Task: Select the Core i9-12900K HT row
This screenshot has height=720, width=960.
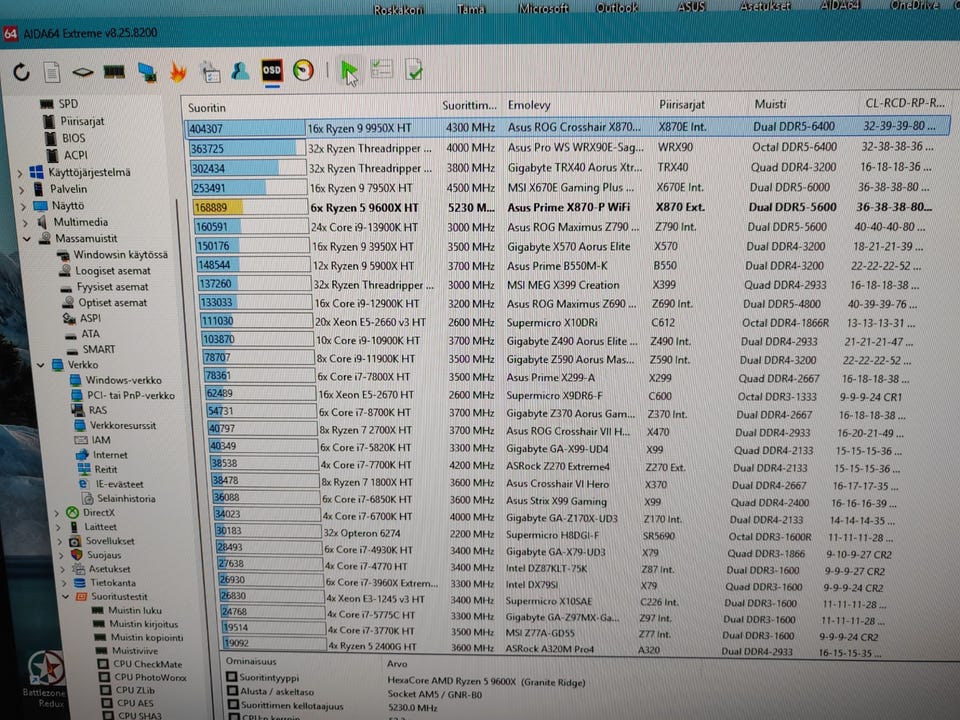Action: tap(560, 304)
